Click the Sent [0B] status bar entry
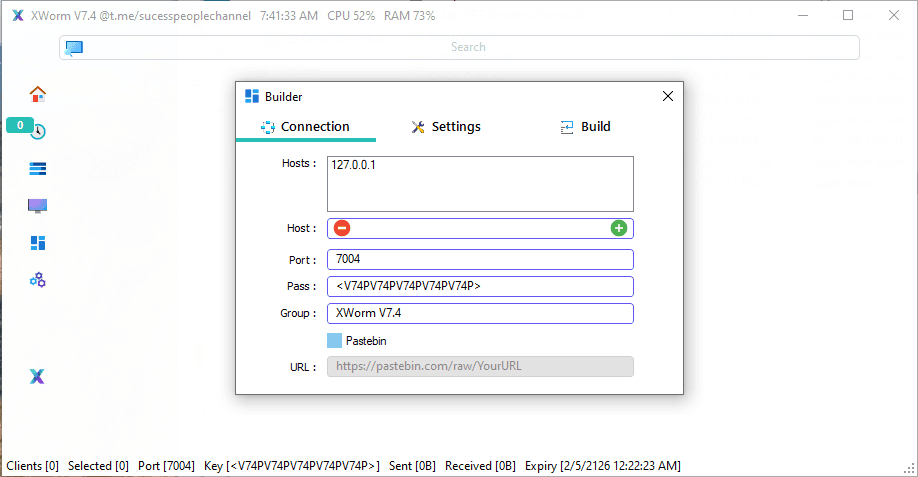Image resolution: width=918 pixels, height=477 pixels. click(x=412, y=466)
